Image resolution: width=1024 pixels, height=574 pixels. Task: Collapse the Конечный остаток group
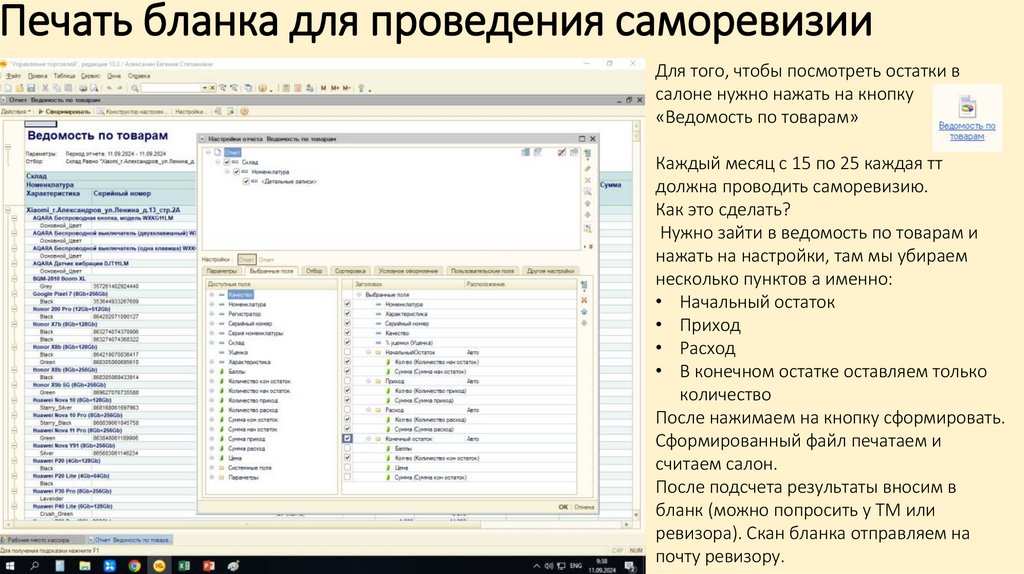click(x=368, y=439)
